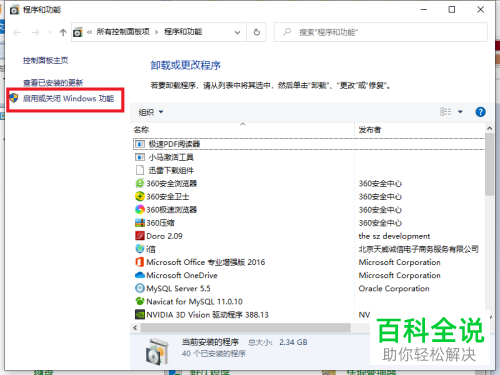Click the i信 shield icon
The image size is (500, 375).
140,249
